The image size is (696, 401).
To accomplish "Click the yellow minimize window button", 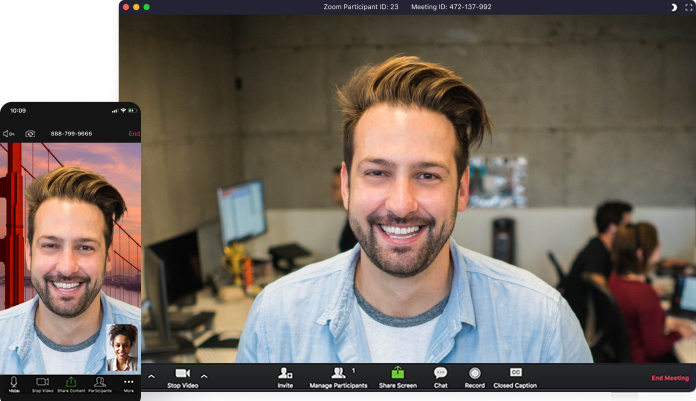I will pos(136,7).
